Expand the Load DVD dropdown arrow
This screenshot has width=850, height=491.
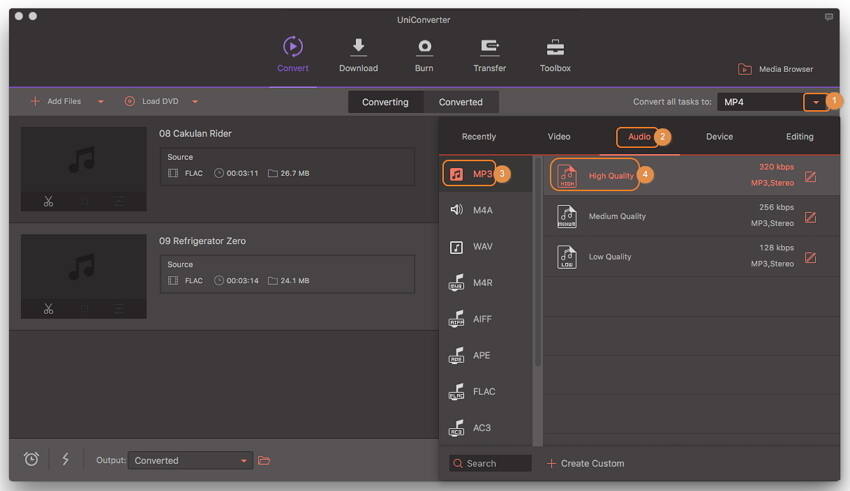click(x=195, y=101)
